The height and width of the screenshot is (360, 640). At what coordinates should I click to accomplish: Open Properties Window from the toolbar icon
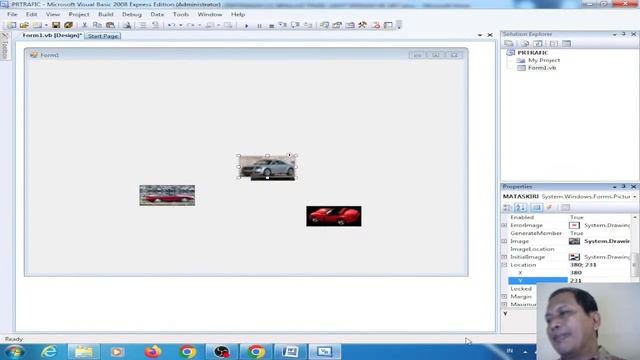[337, 25]
